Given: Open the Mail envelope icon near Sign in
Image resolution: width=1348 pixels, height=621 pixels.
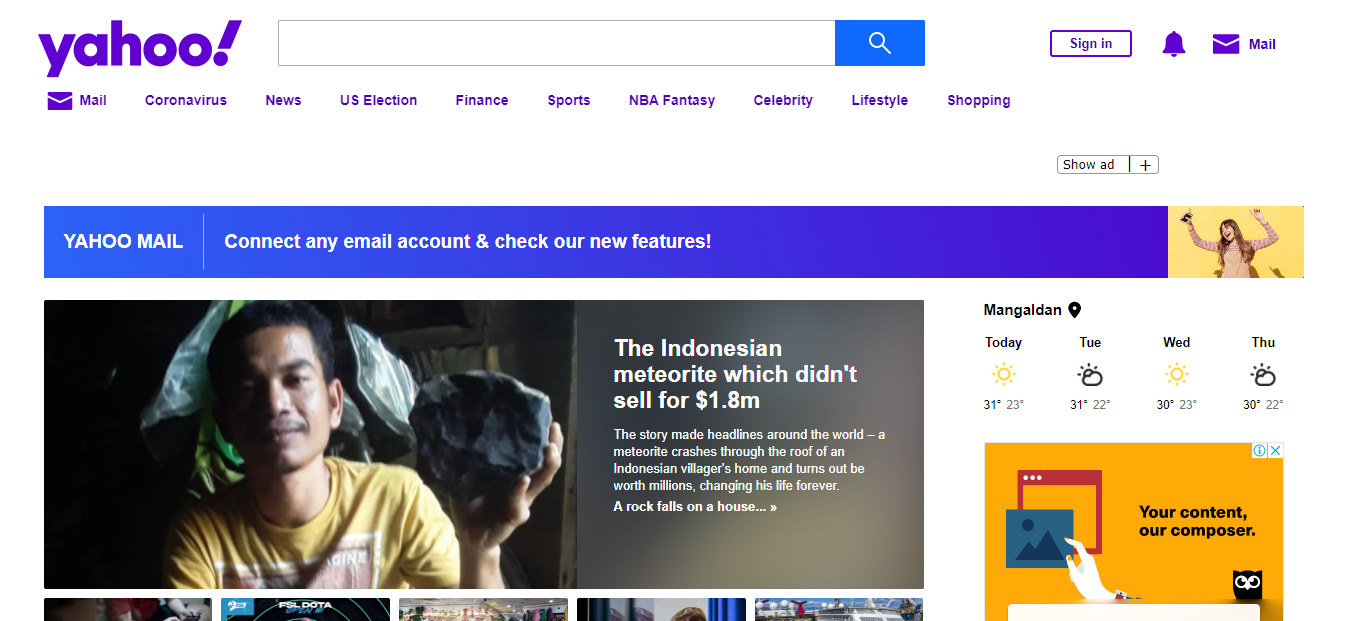Looking at the screenshot, I should point(1225,44).
